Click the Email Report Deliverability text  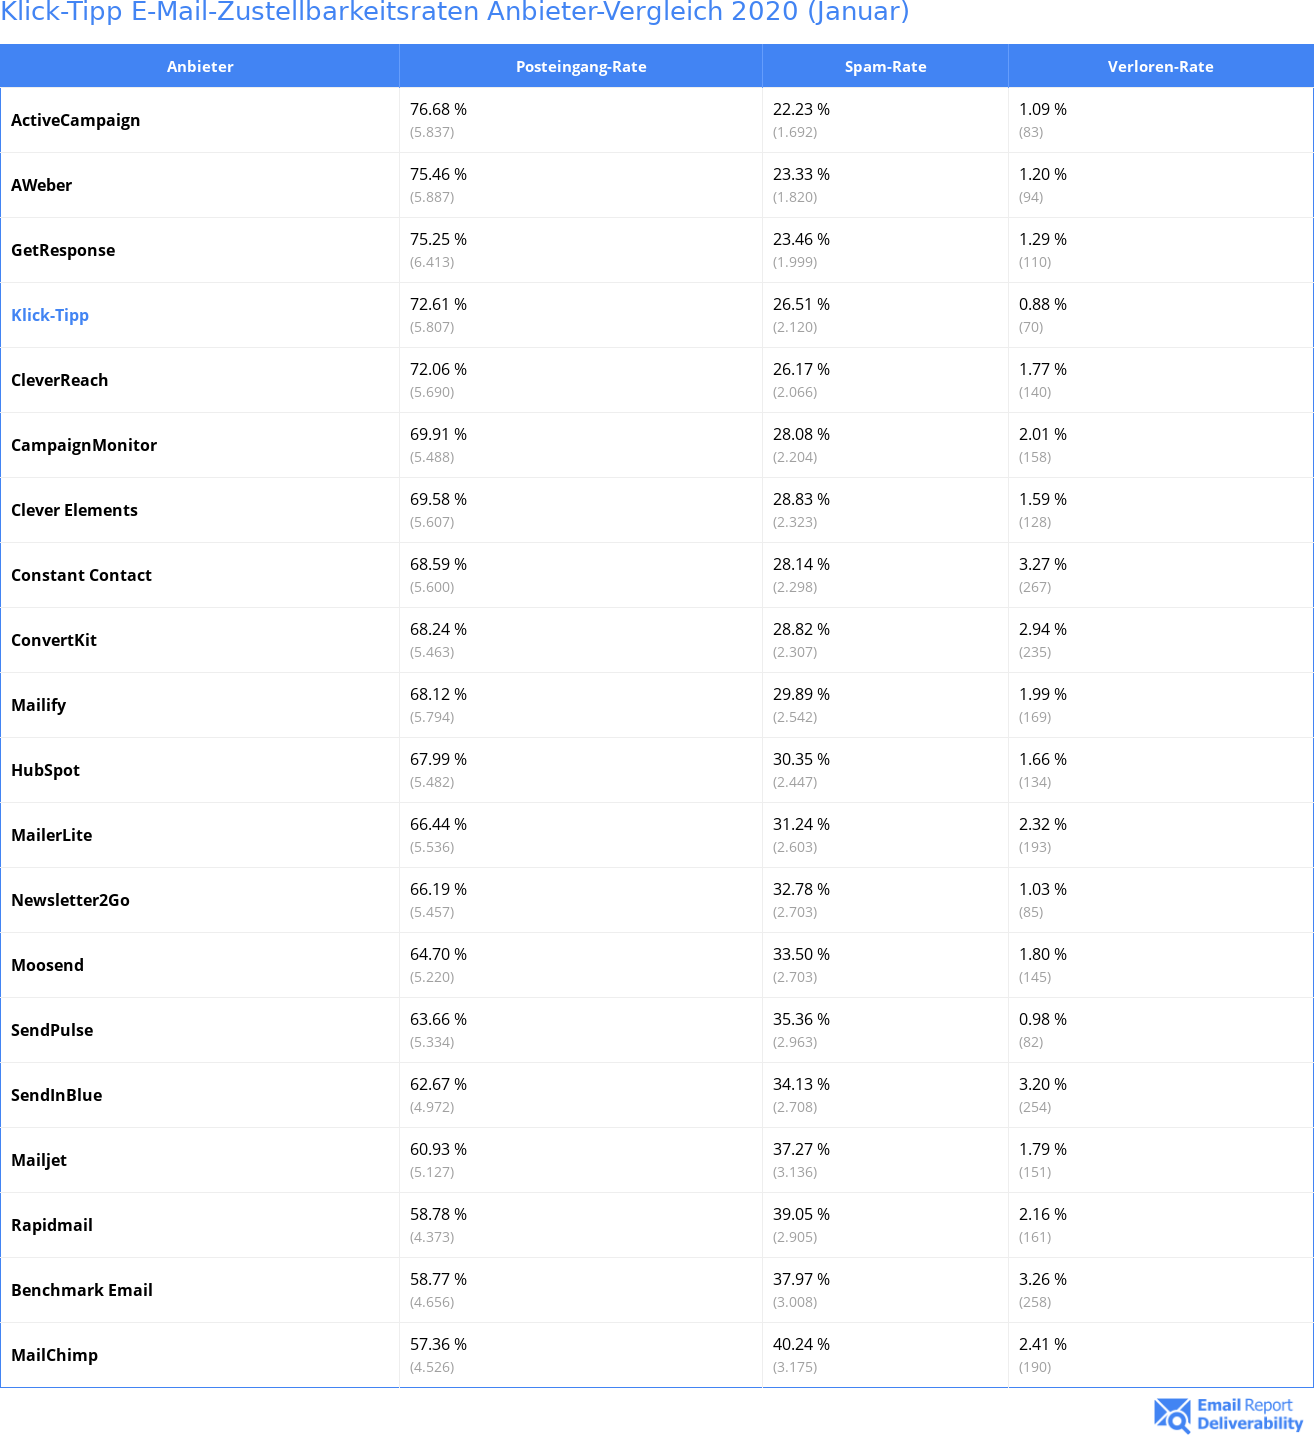1250,1414
